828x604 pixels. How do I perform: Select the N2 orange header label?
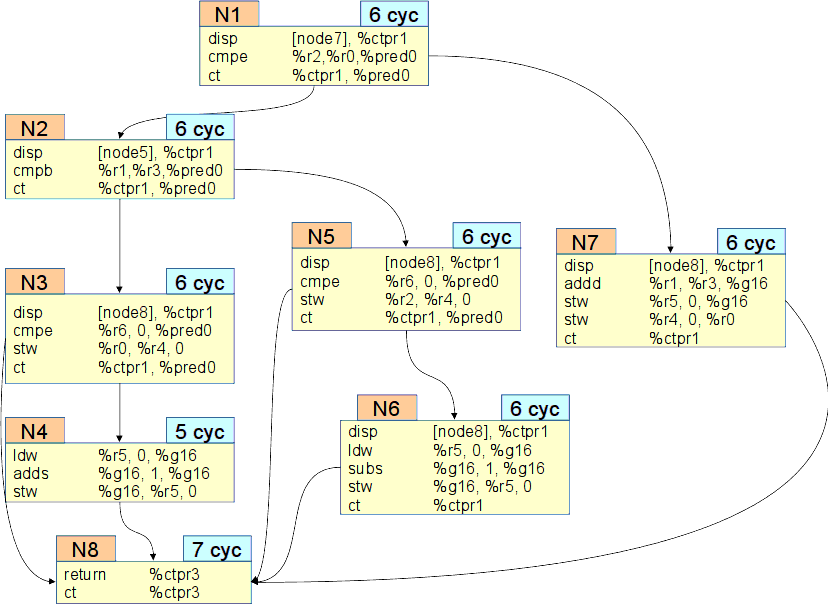point(35,128)
